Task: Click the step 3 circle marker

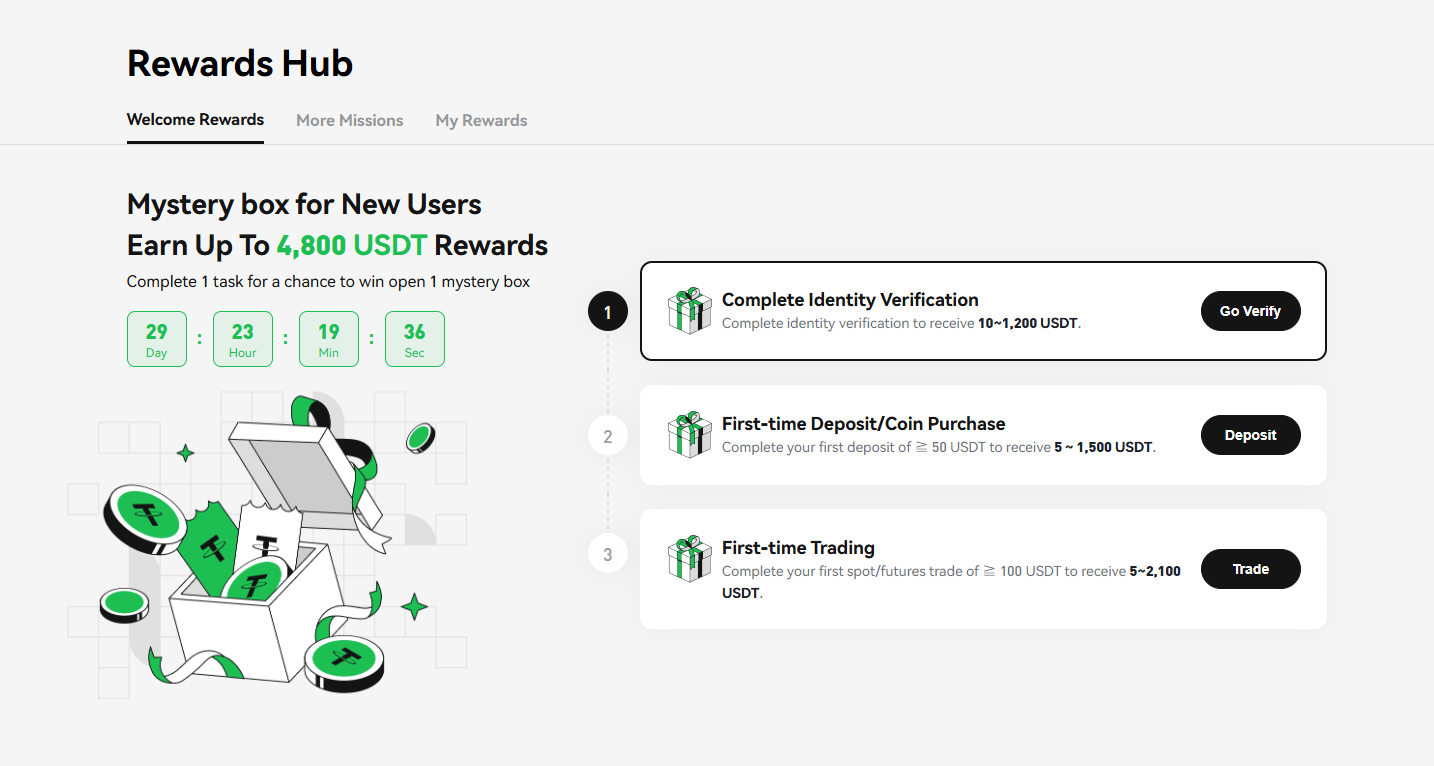Action: tap(607, 553)
